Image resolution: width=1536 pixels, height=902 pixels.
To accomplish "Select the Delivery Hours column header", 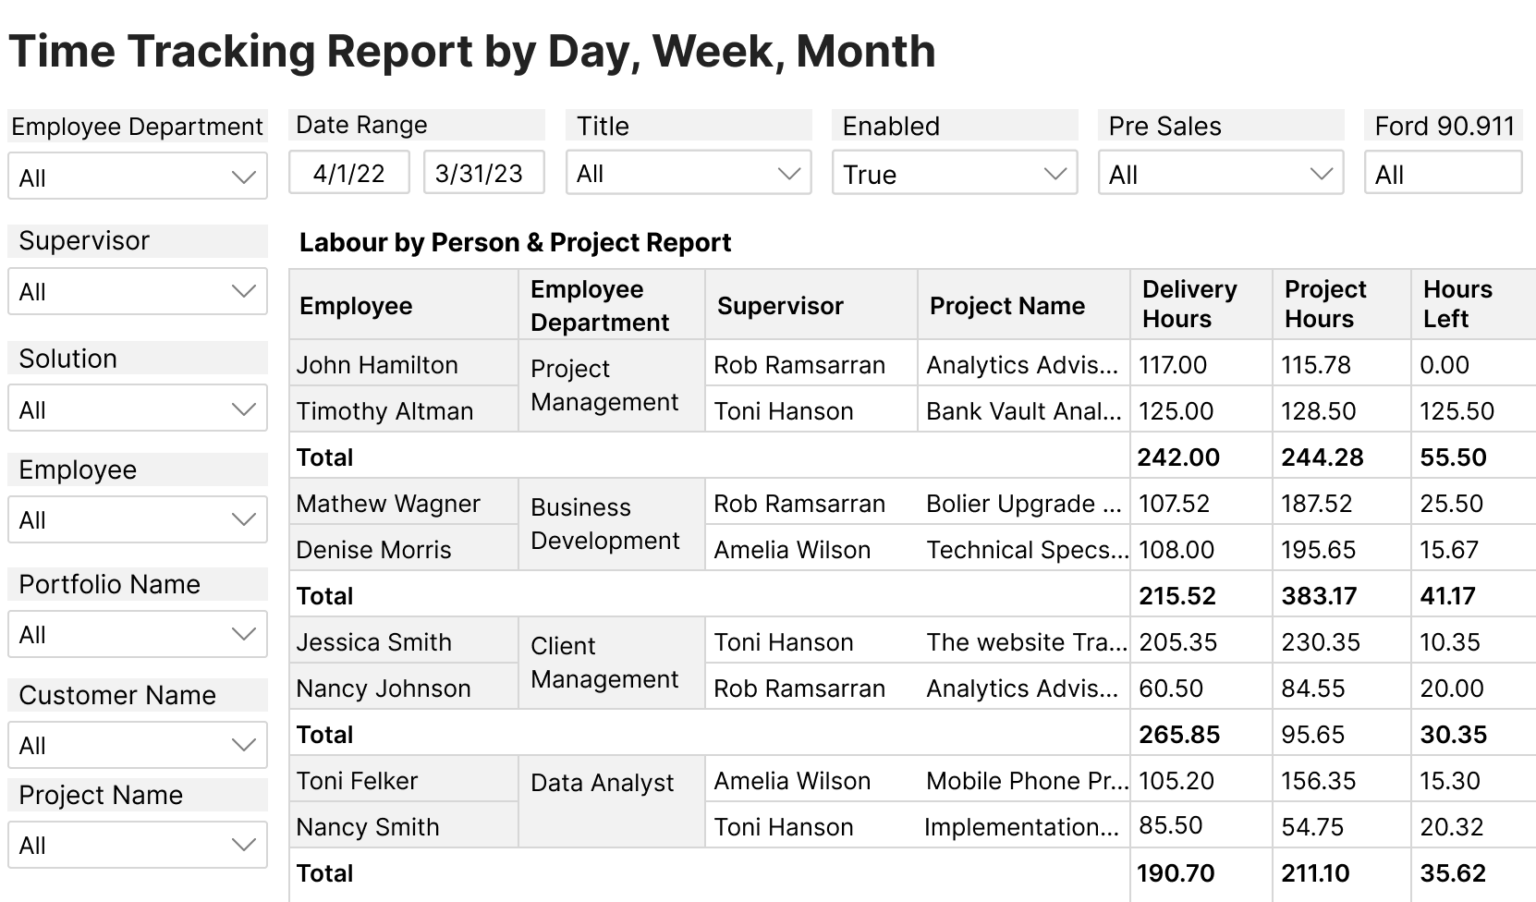I will (1196, 304).
